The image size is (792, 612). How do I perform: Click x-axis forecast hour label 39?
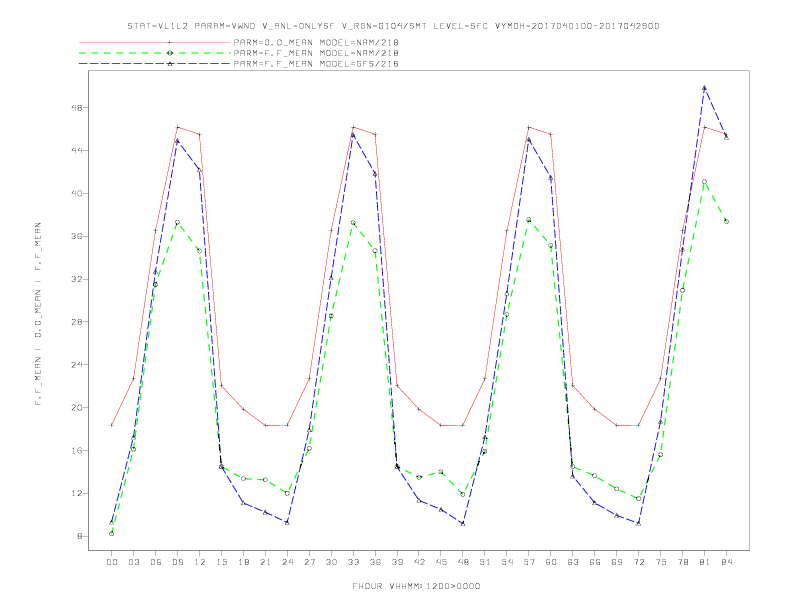pyautogui.click(x=397, y=562)
